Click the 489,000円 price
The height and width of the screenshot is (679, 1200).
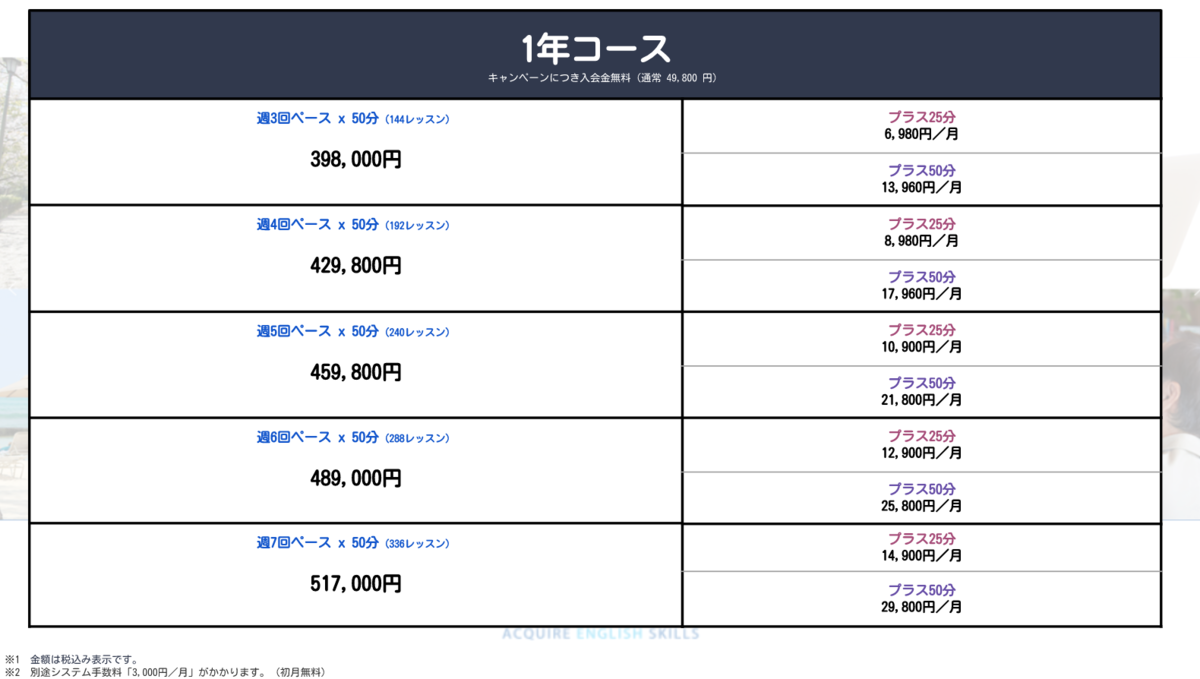pos(356,478)
